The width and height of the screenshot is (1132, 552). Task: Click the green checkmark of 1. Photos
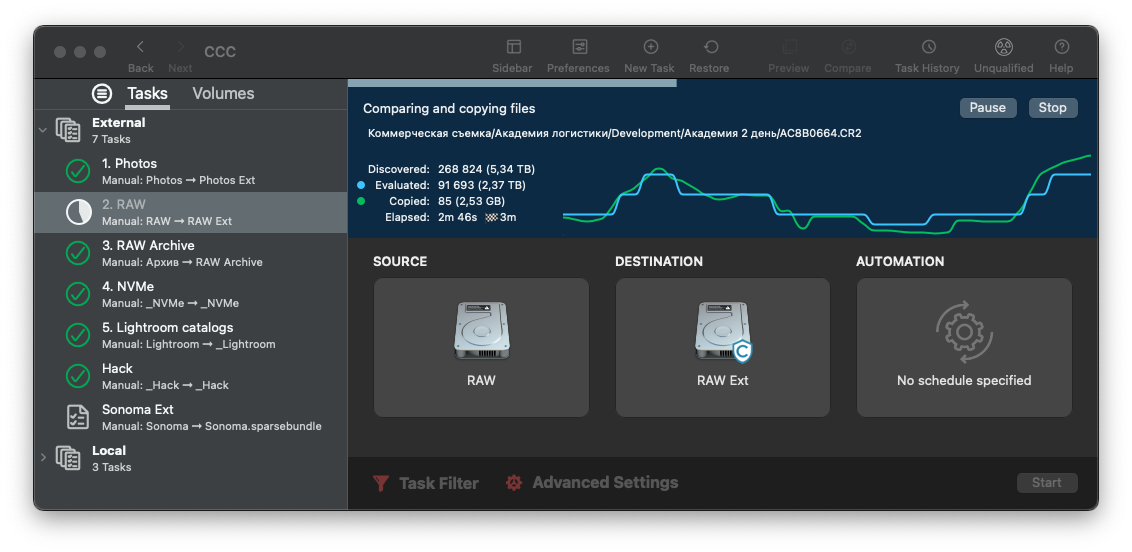point(78,171)
